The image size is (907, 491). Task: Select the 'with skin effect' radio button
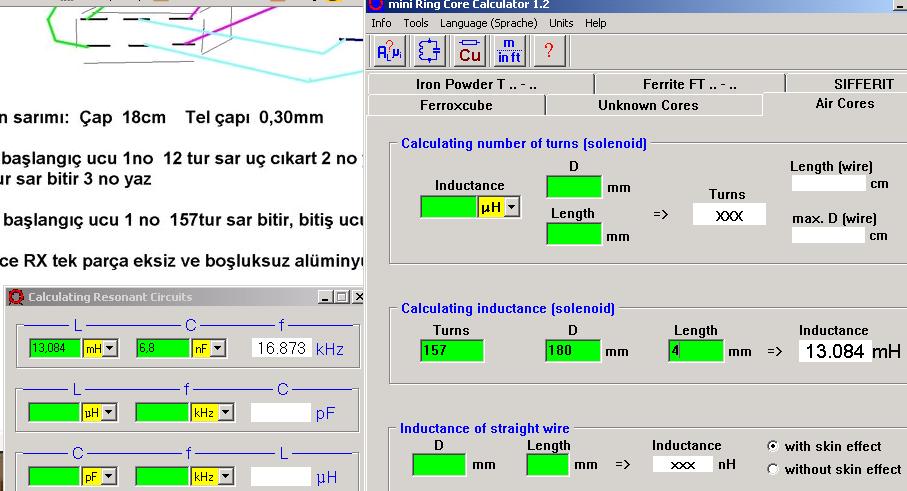(773, 446)
